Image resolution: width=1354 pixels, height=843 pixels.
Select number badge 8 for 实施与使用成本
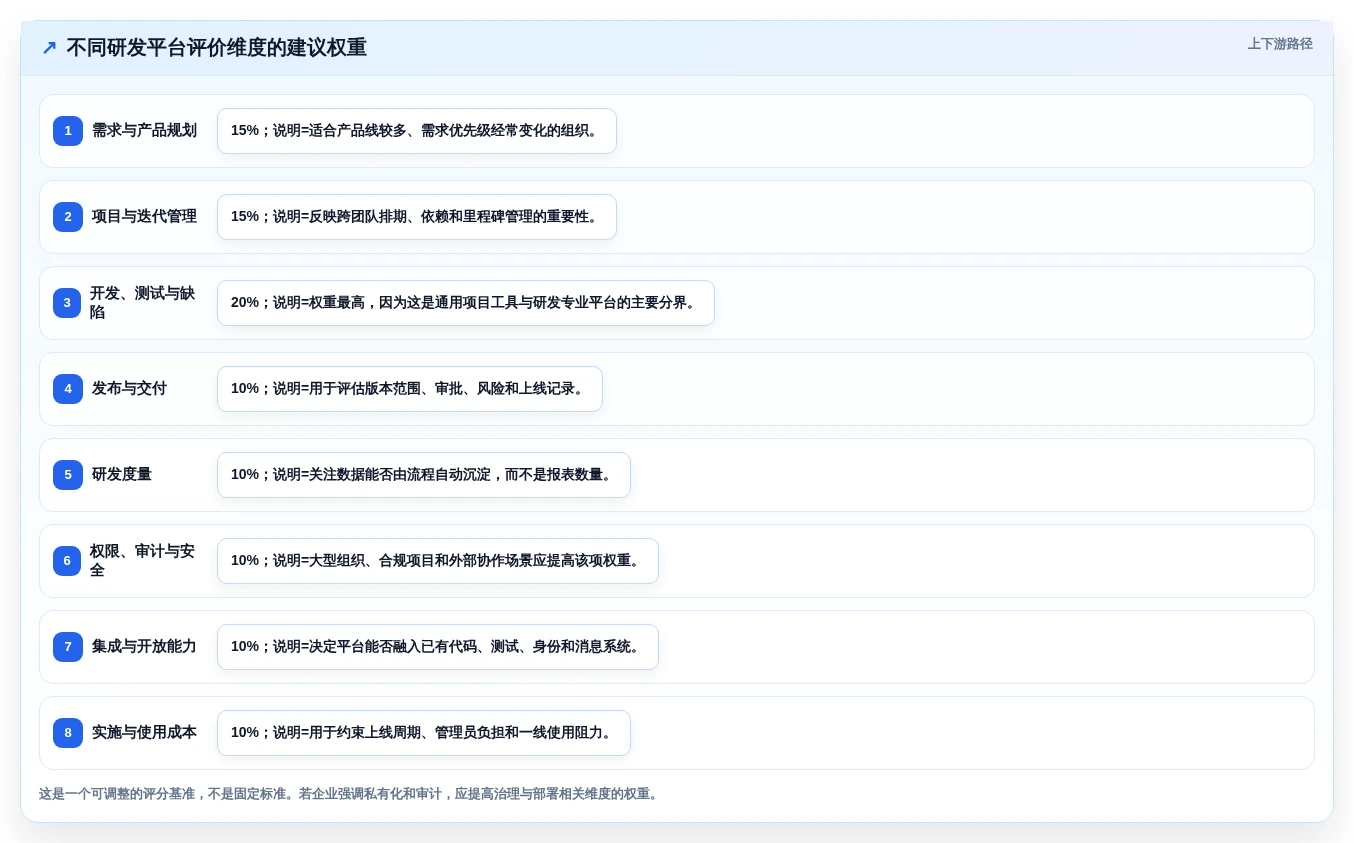click(68, 733)
